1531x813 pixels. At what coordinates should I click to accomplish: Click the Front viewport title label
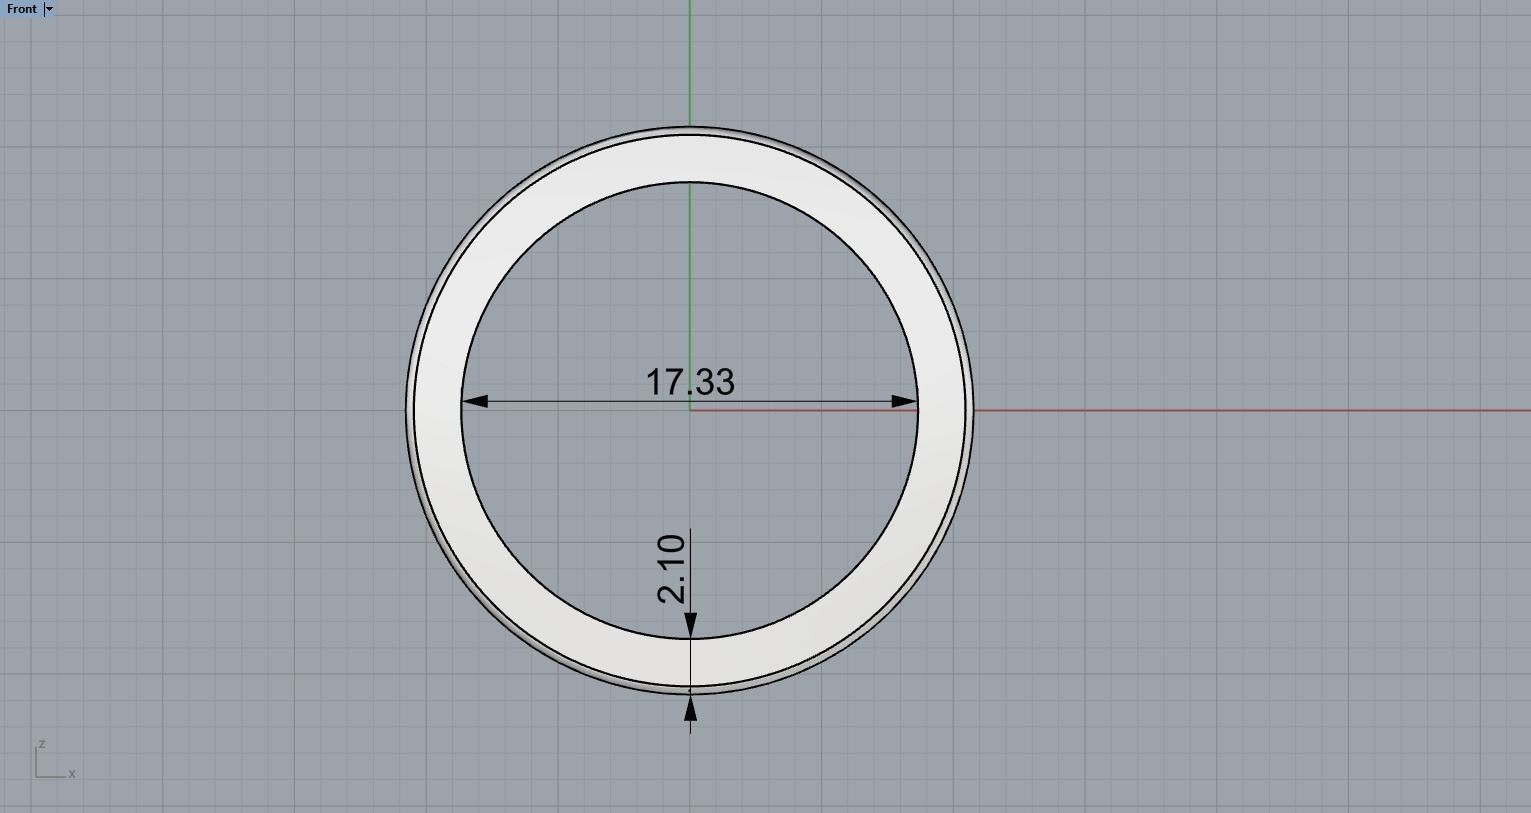(21, 9)
